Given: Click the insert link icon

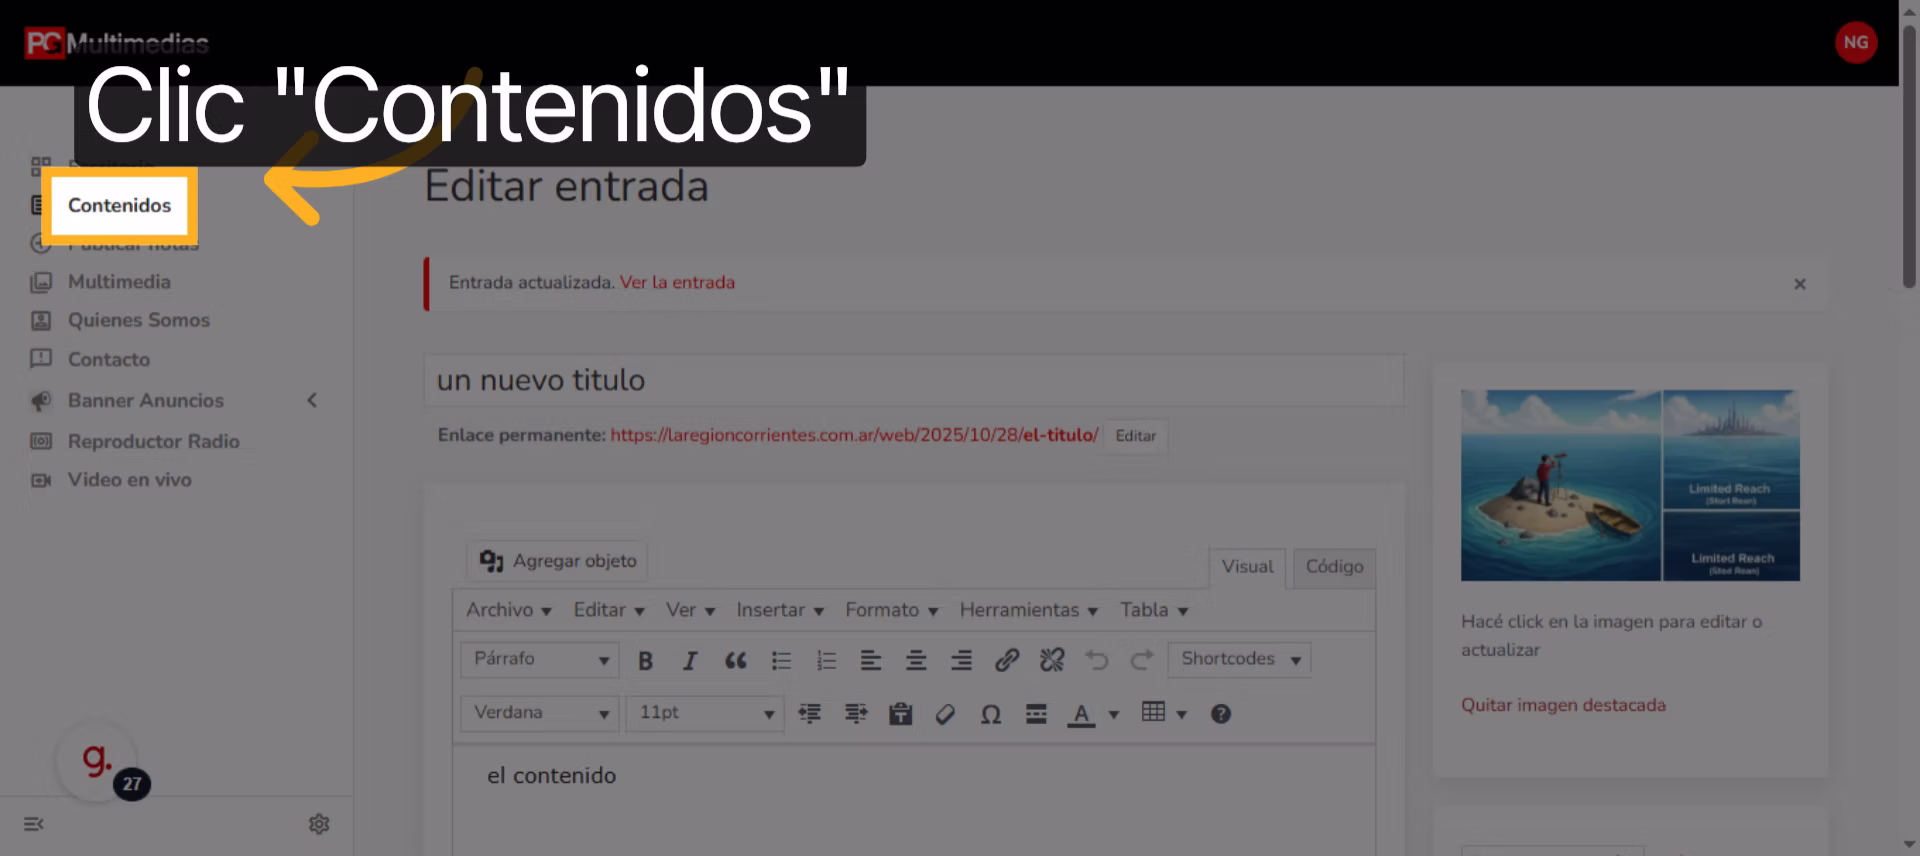Looking at the screenshot, I should 1006,660.
